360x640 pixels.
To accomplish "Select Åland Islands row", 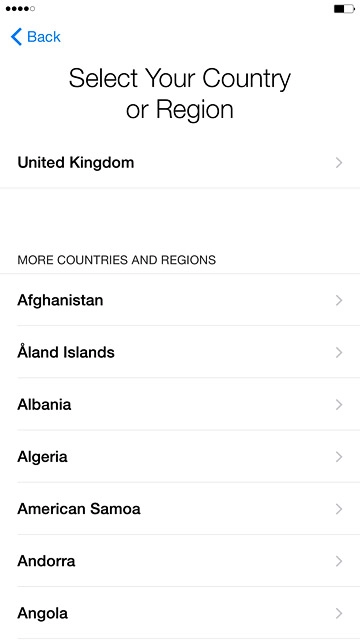I will point(180,352).
